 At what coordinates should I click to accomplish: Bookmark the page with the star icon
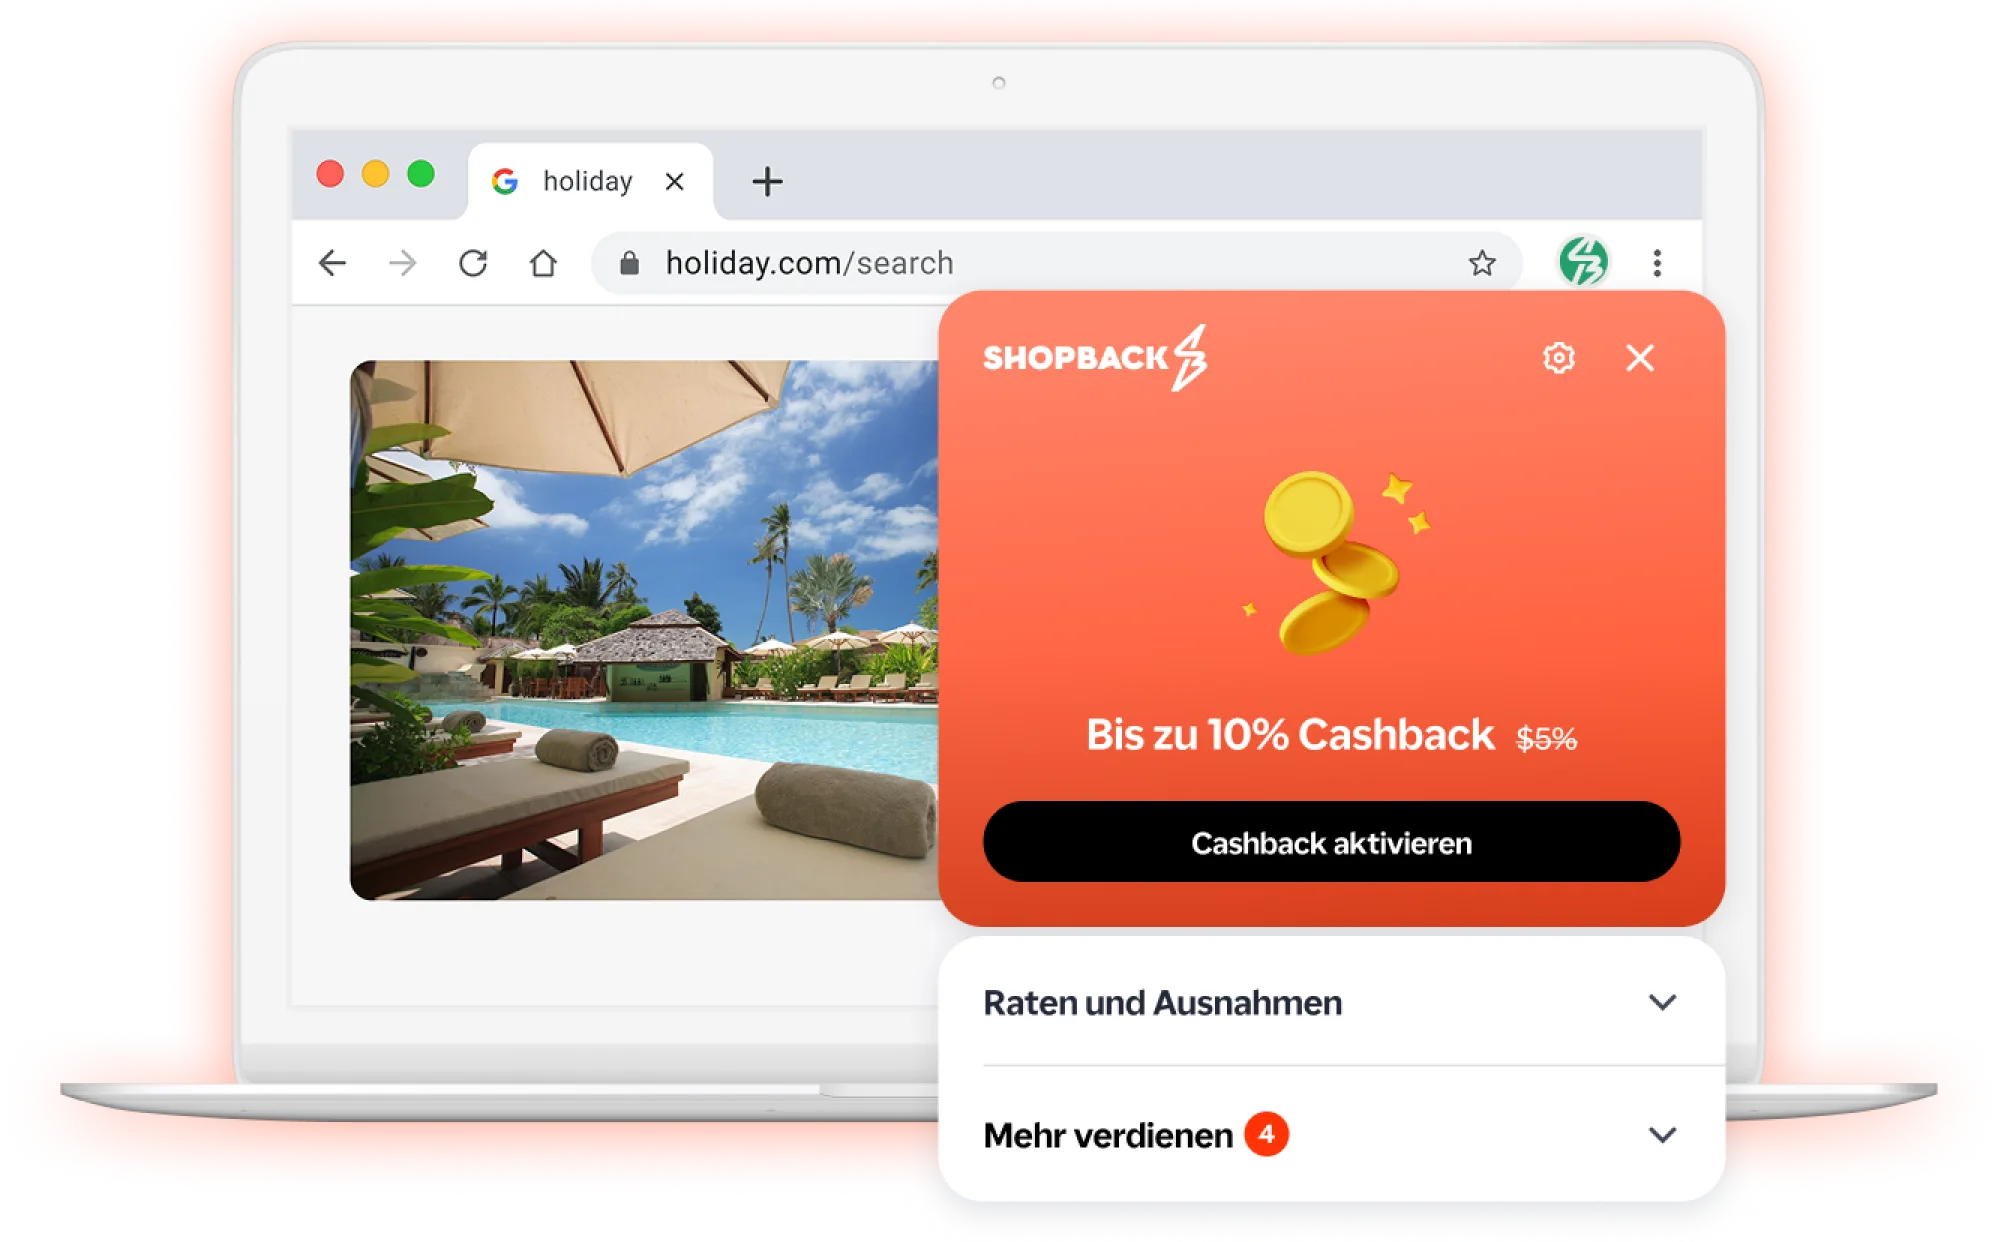[x=1481, y=263]
